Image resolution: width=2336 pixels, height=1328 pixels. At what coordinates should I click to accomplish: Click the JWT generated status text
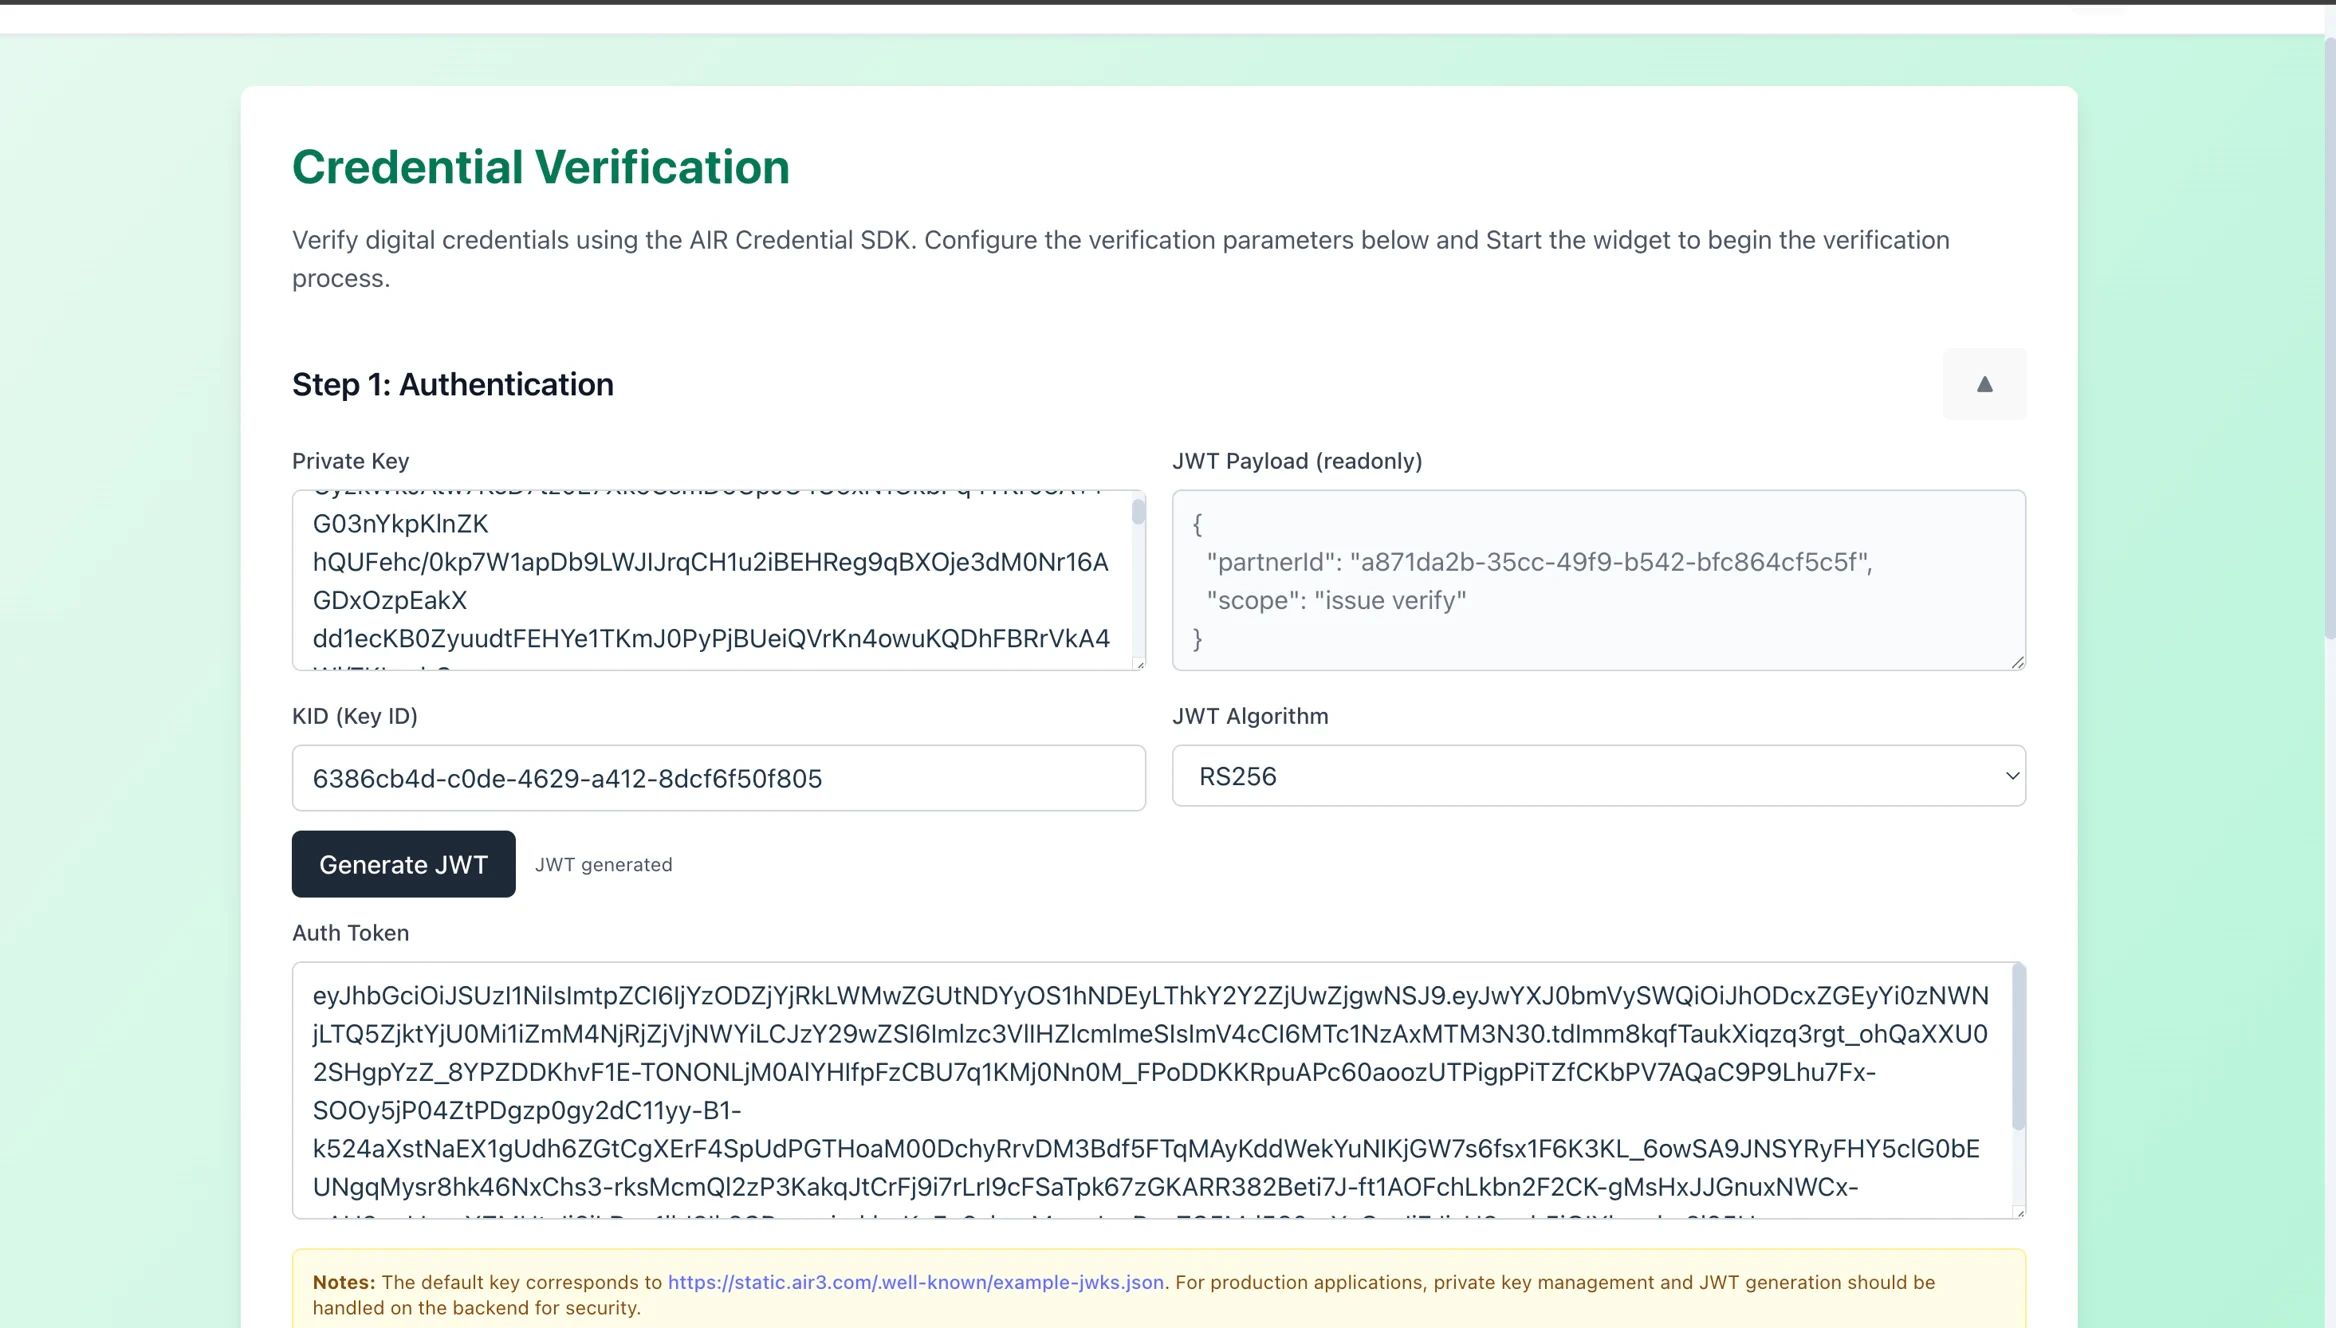(x=603, y=864)
